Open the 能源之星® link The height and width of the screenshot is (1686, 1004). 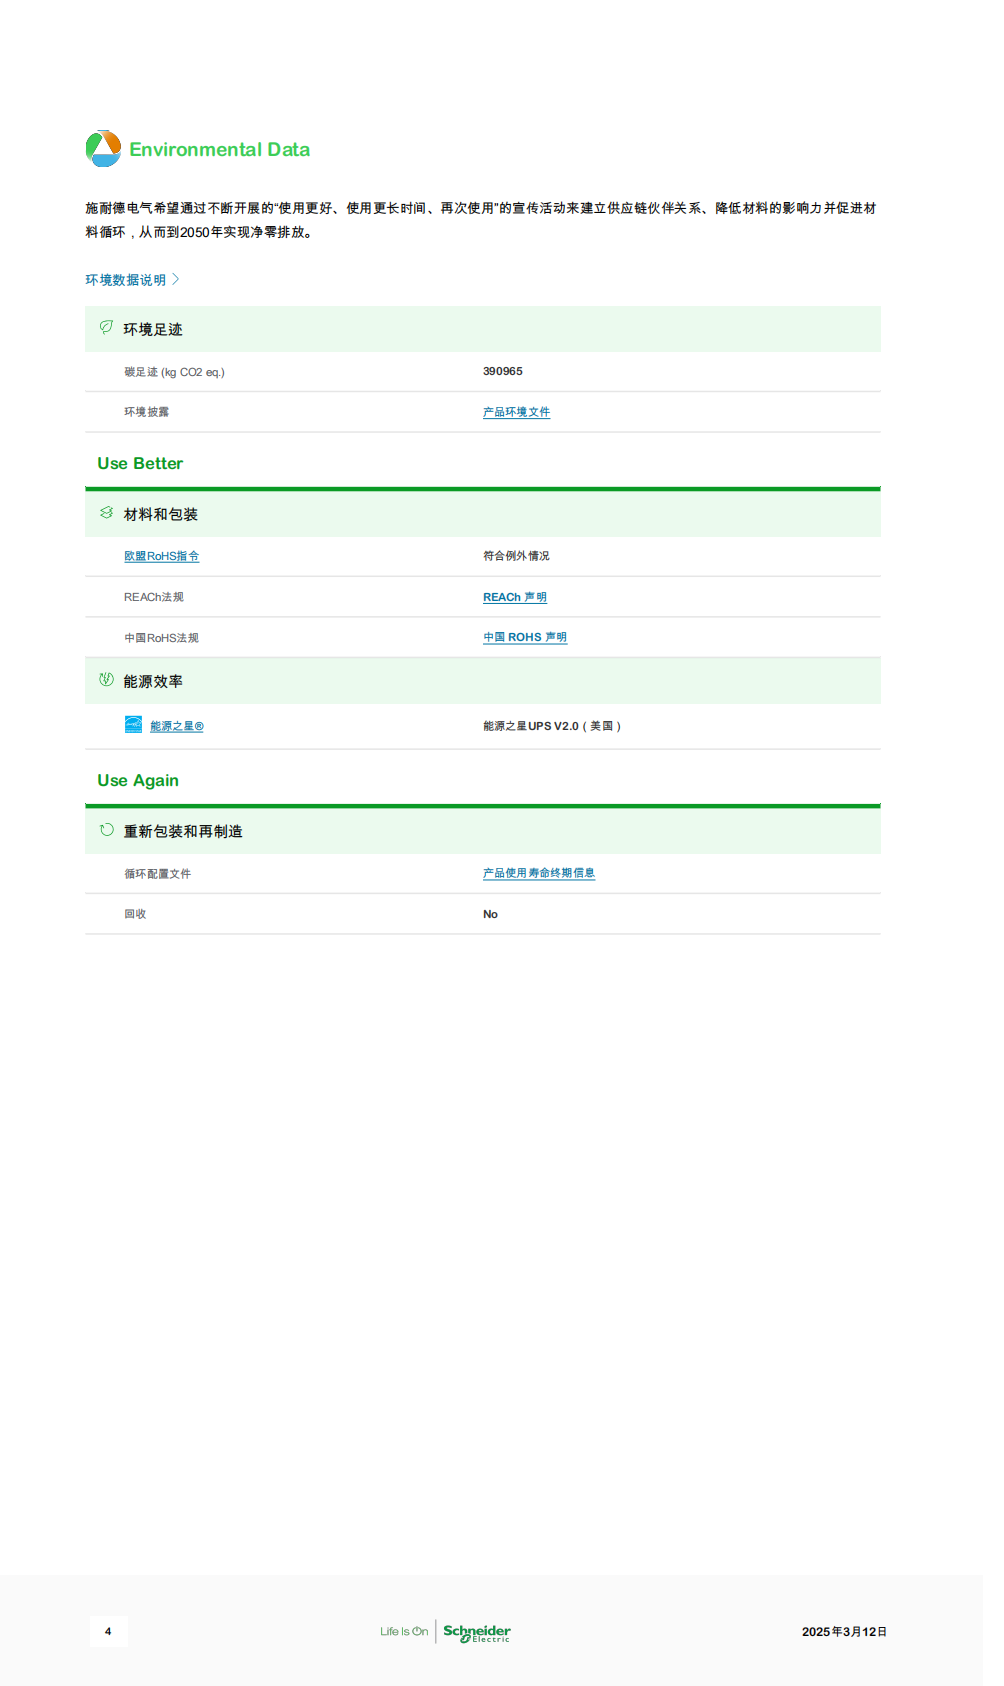pos(177,726)
